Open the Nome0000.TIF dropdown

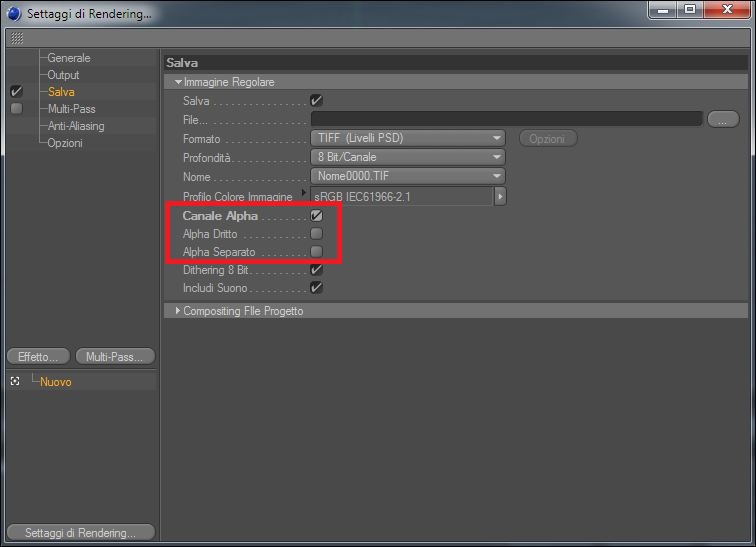click(408, 176)
